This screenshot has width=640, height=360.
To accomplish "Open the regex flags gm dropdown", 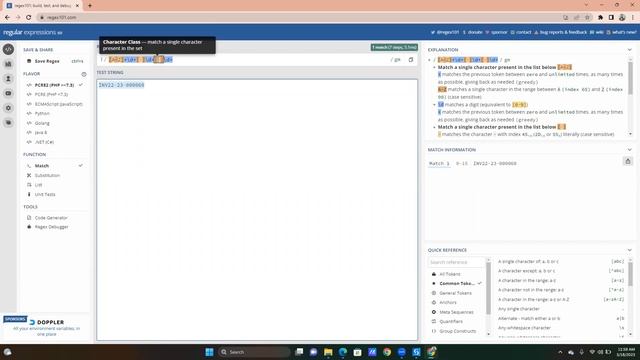I will point(395,60).
